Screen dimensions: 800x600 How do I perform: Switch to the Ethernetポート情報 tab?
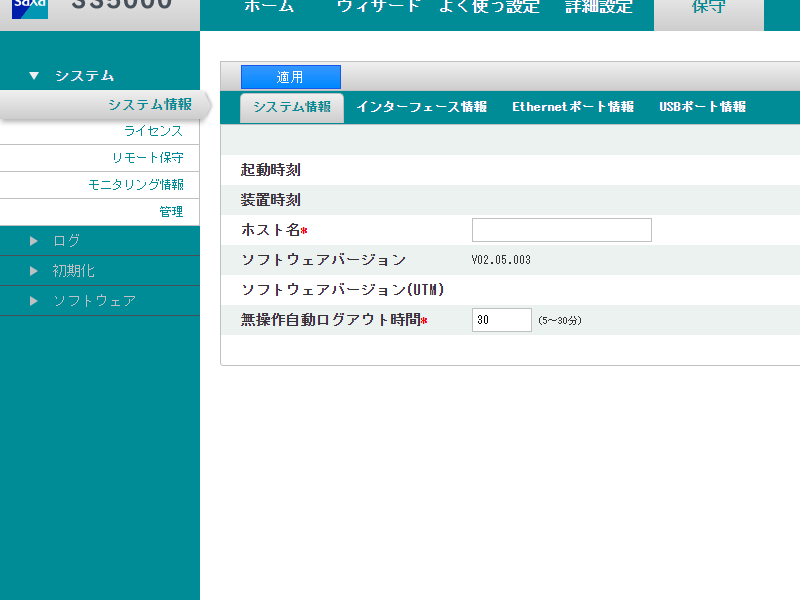[x=573, y=107]
